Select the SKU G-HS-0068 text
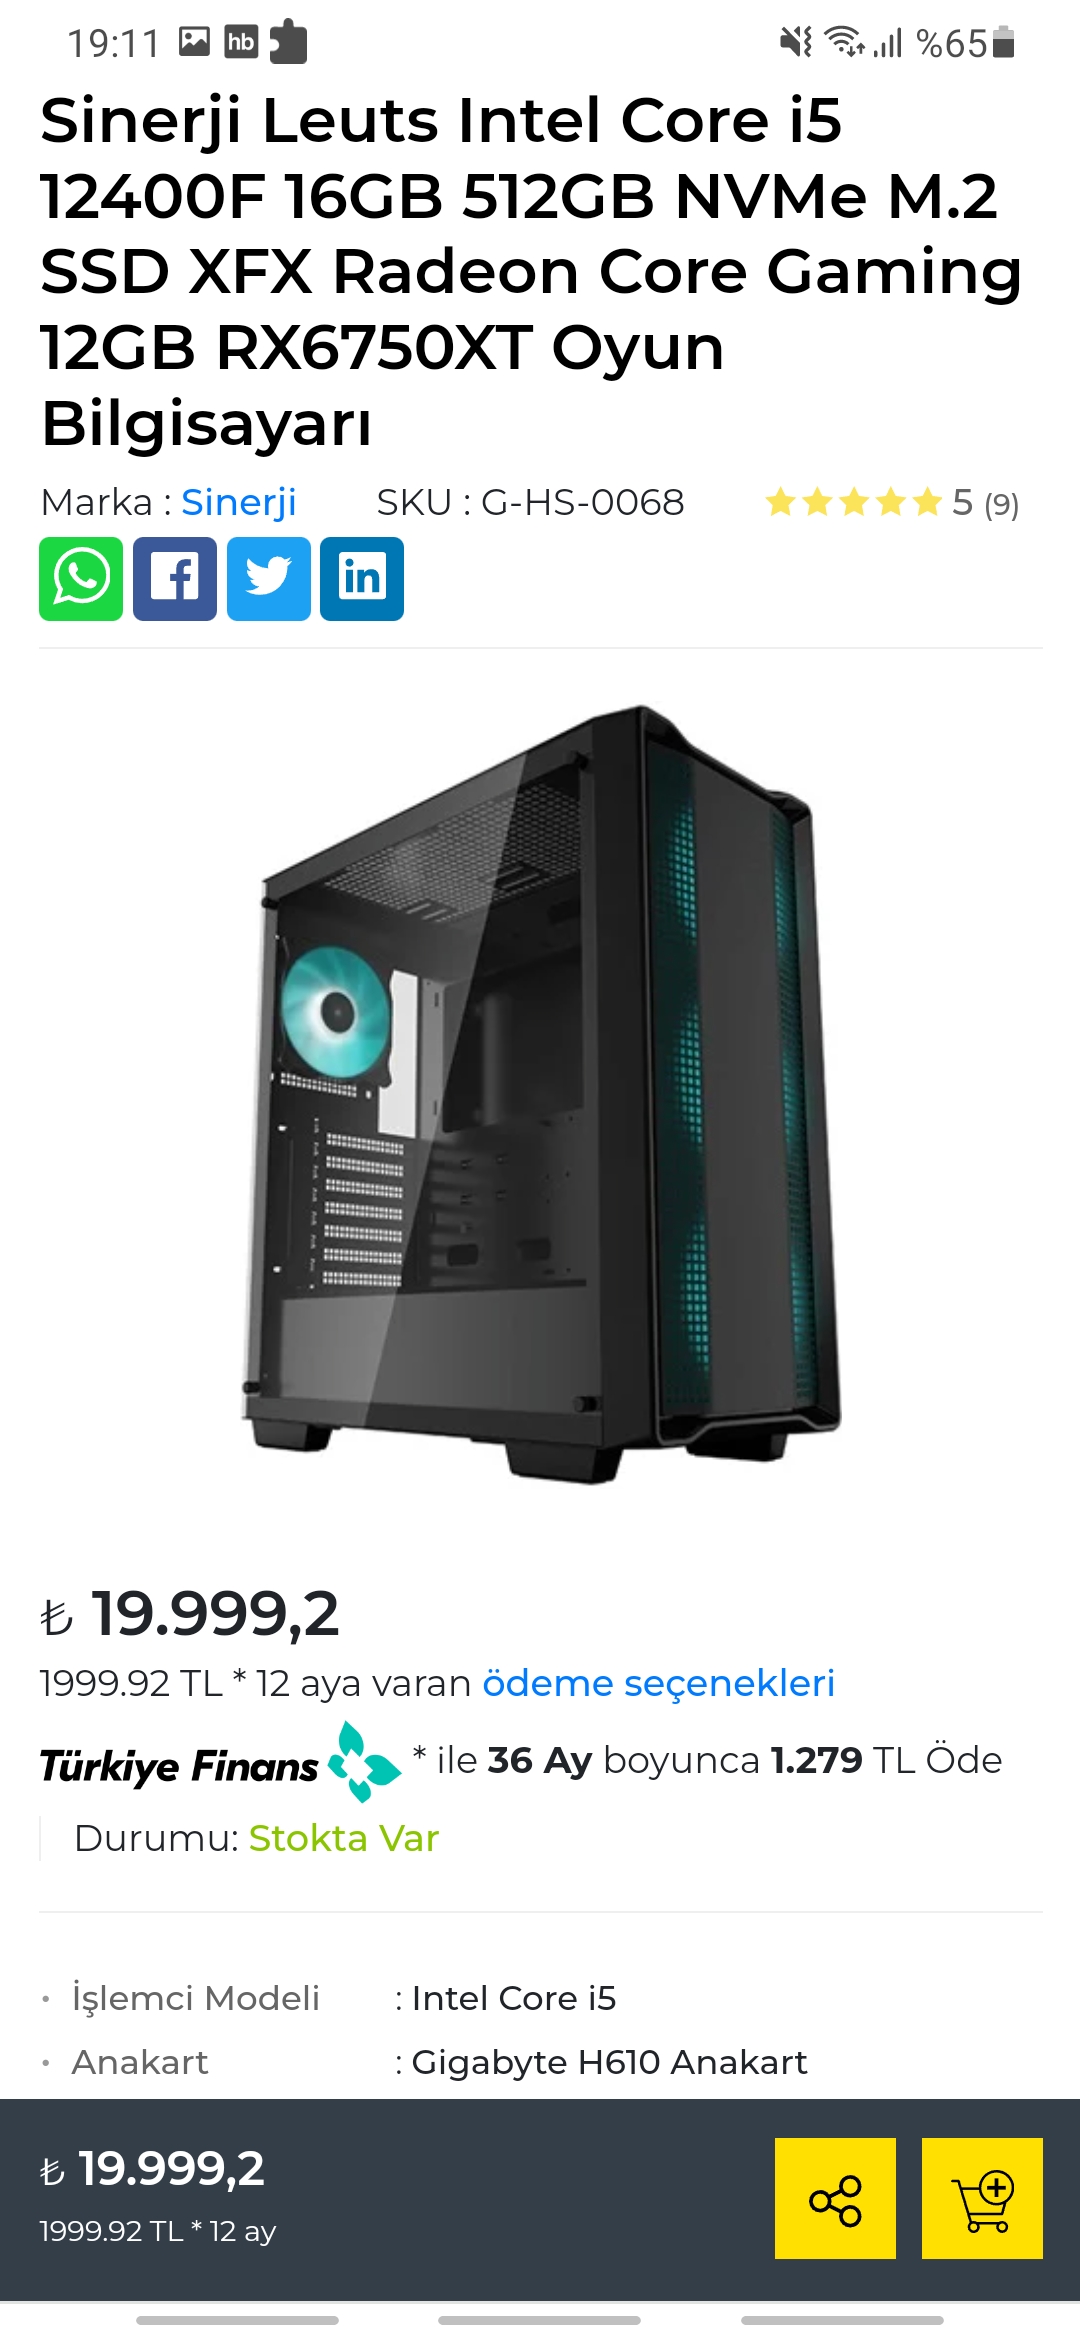 [530, 502]
